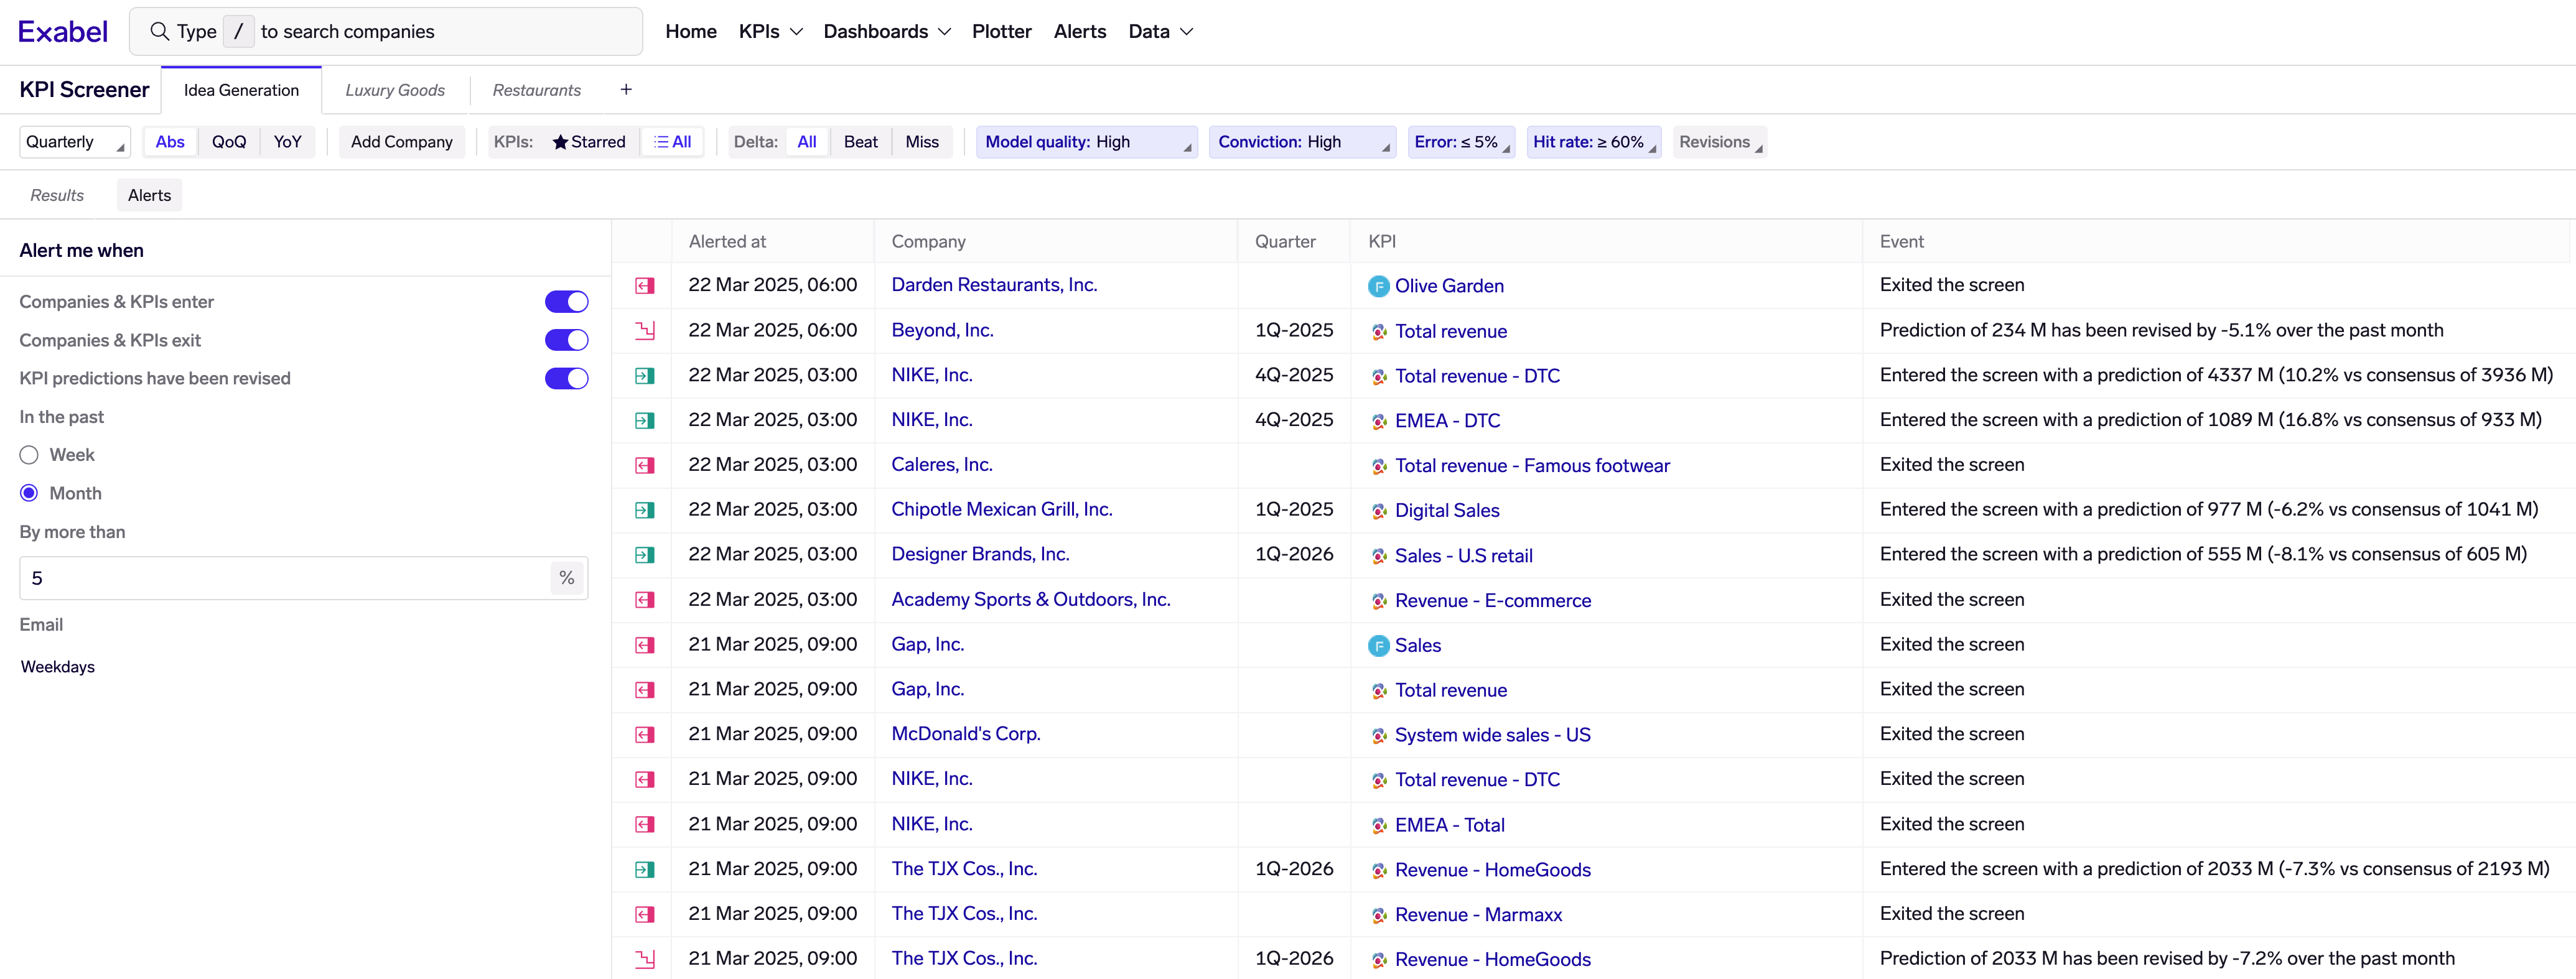Screen dimensions: 2576x979
Task: Filter KPIs by Starred
Action: (588, 142)
